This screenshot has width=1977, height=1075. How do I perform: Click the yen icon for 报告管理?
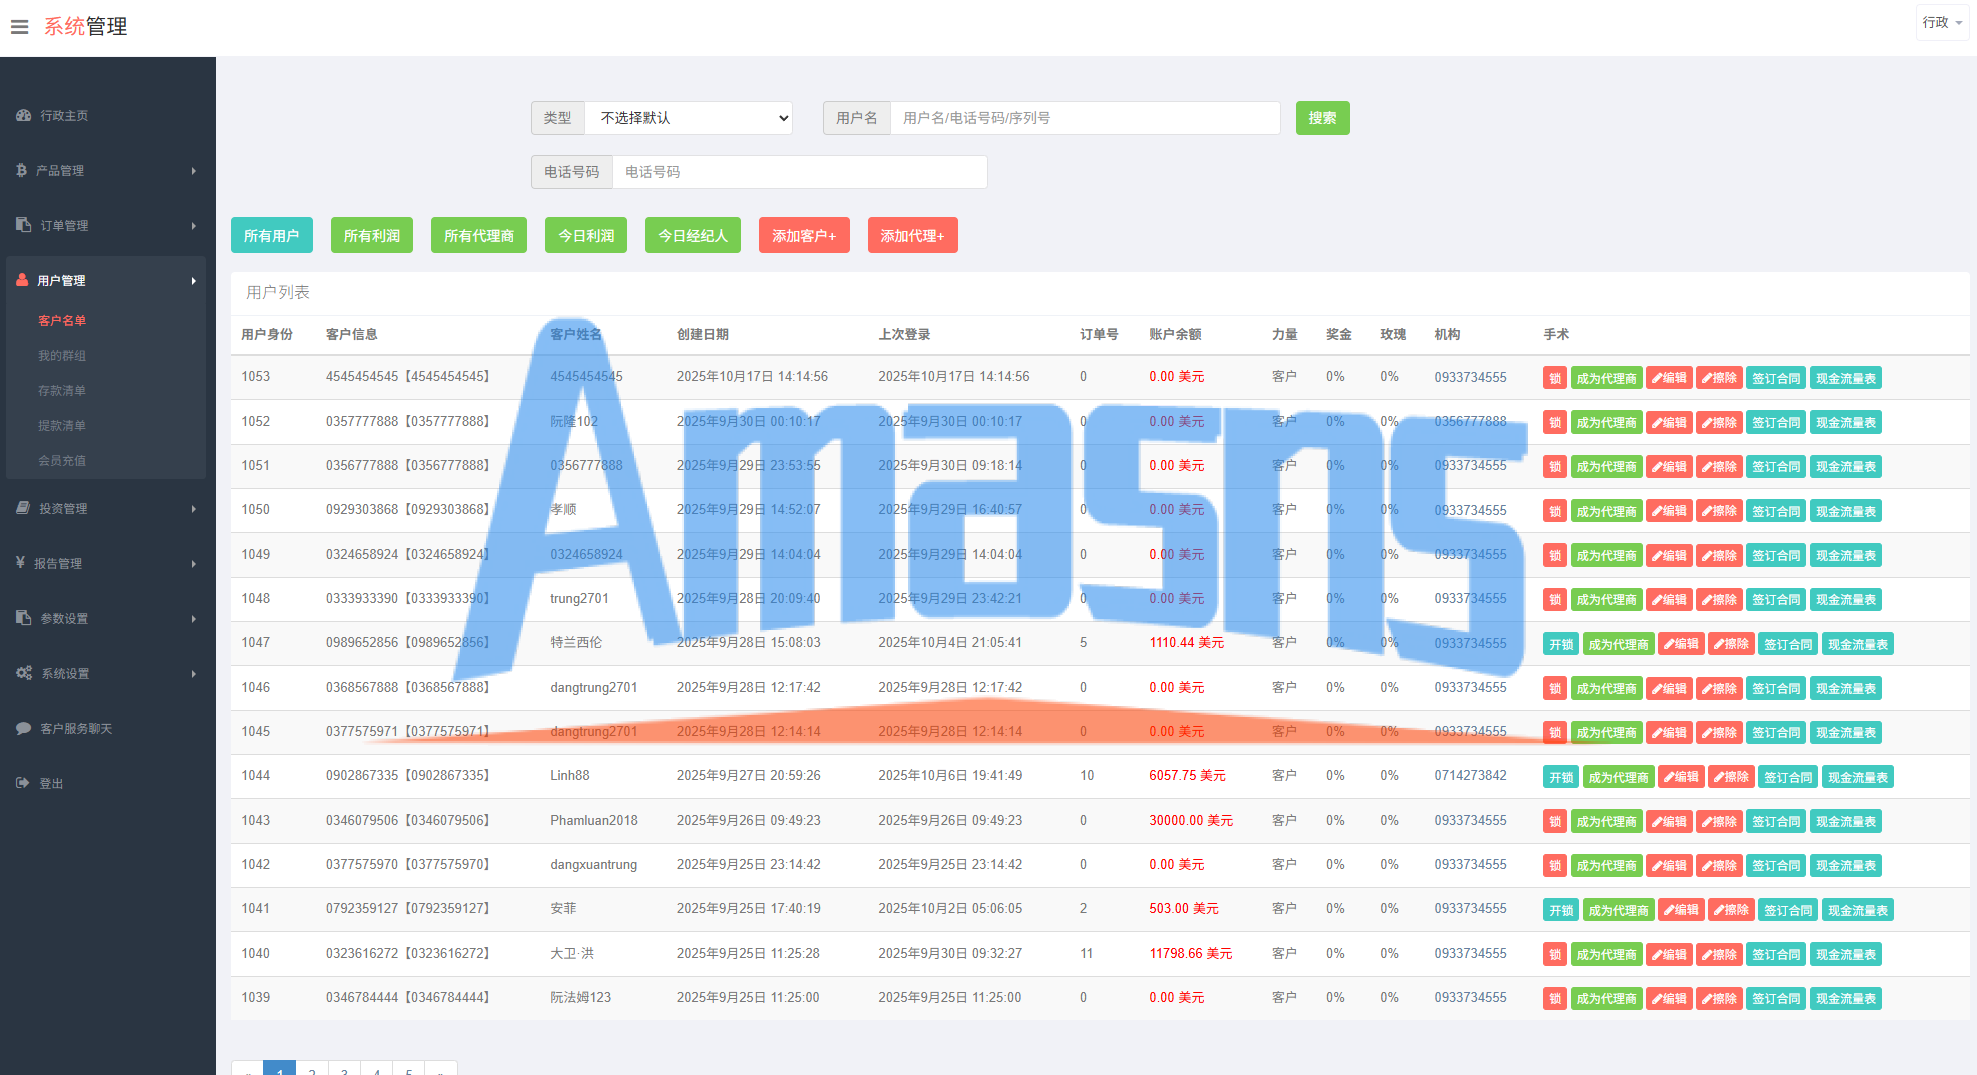point(20,563)
